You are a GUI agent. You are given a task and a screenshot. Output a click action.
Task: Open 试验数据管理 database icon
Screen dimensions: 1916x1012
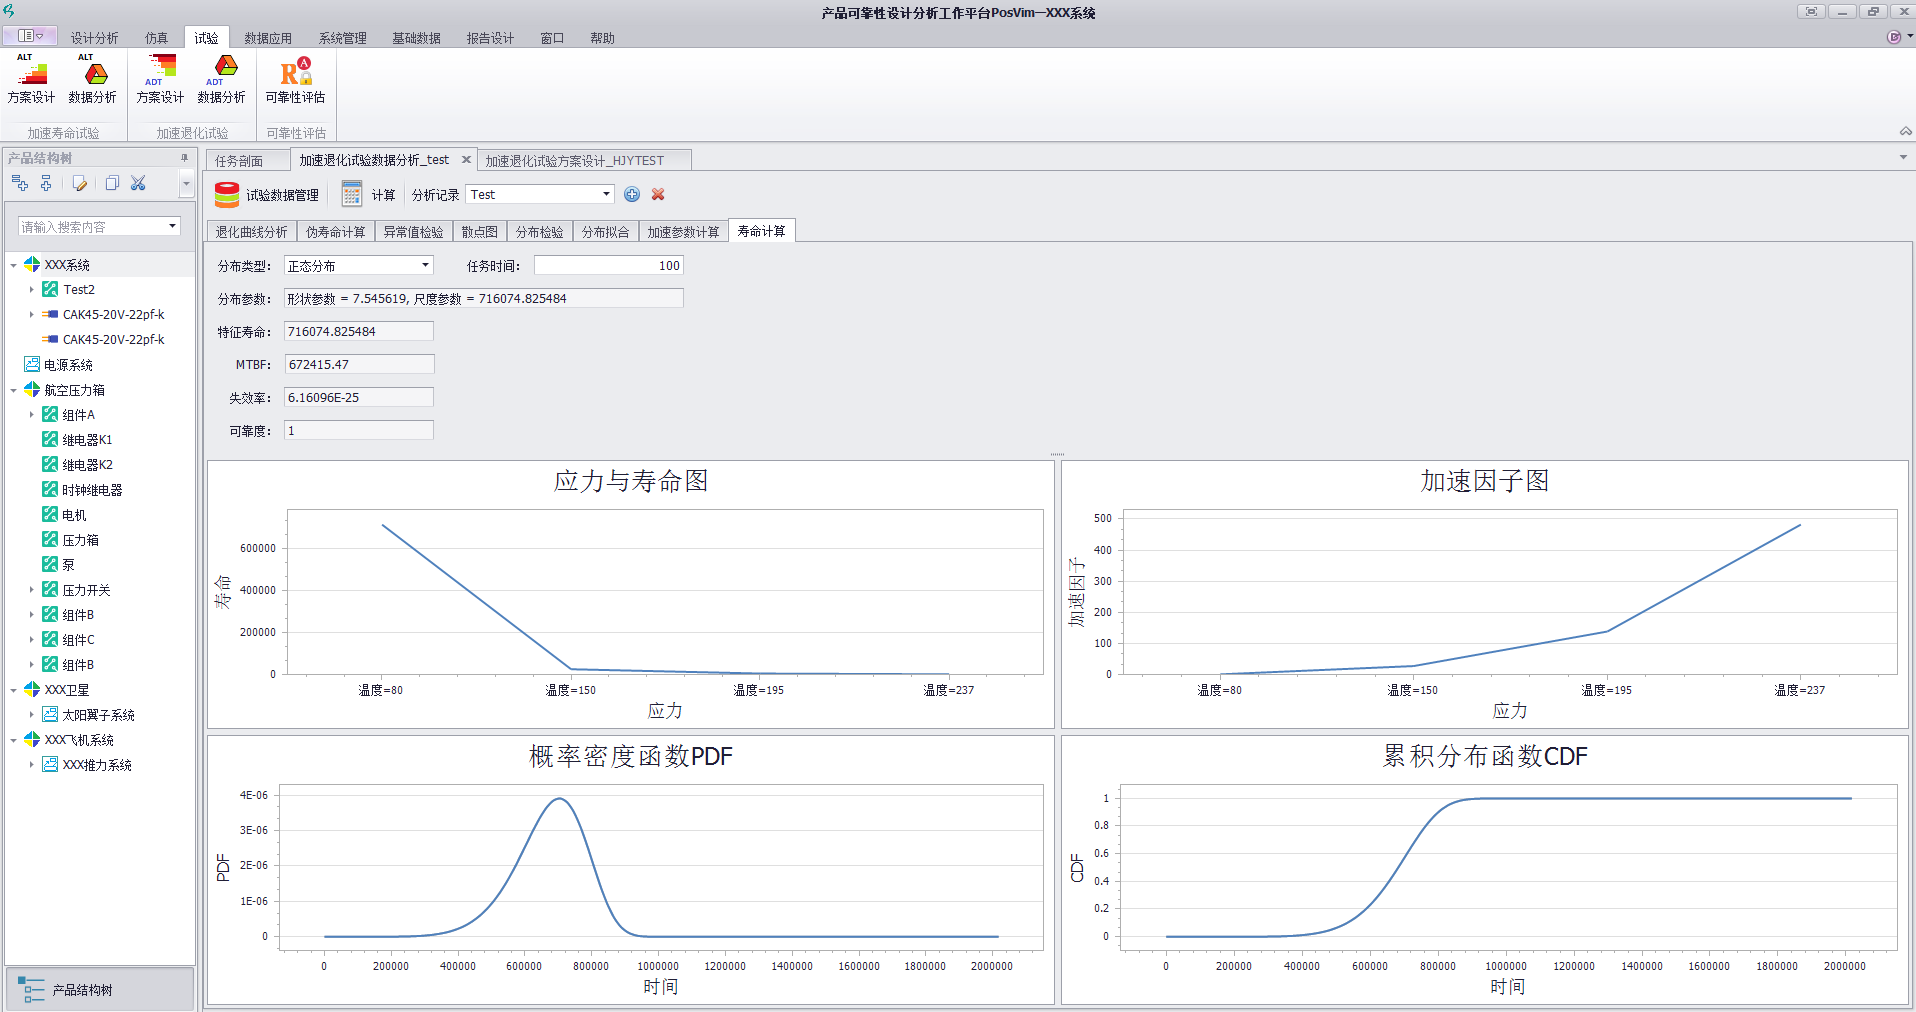(227, 195)
